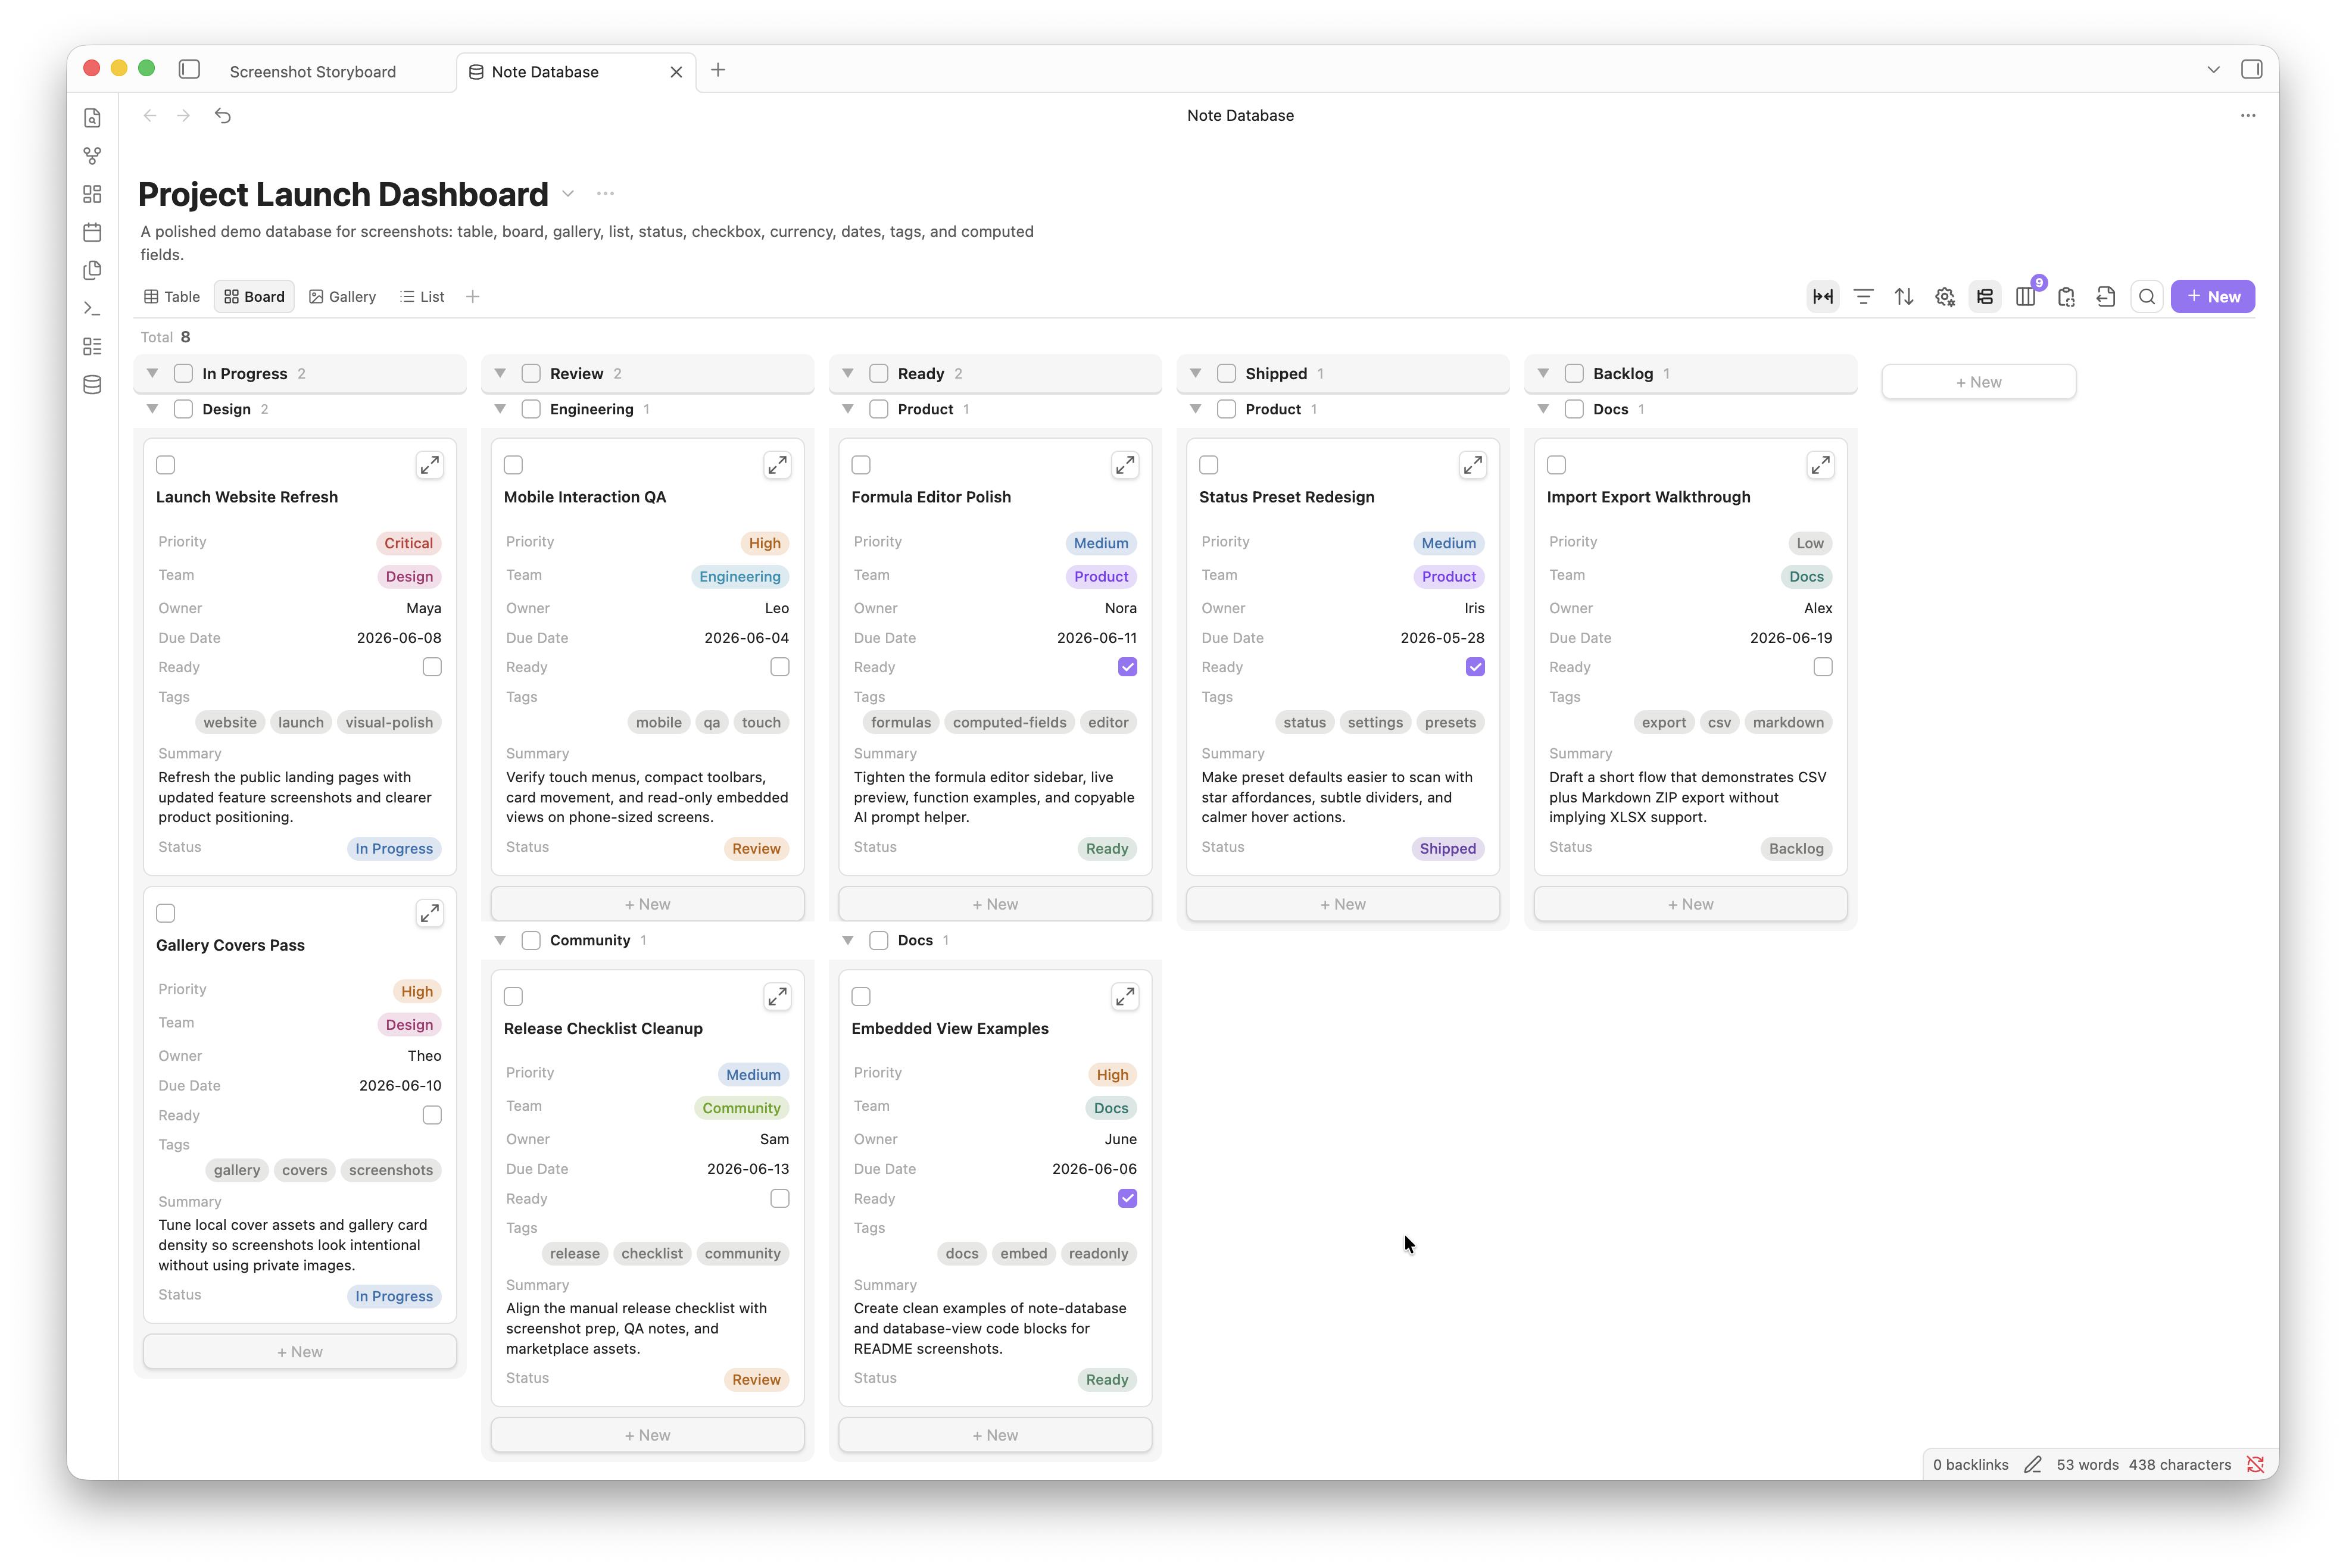Expand the Launch Website Refresh card
Viewport: 2346px width, 1568px height.
(430, 465)
